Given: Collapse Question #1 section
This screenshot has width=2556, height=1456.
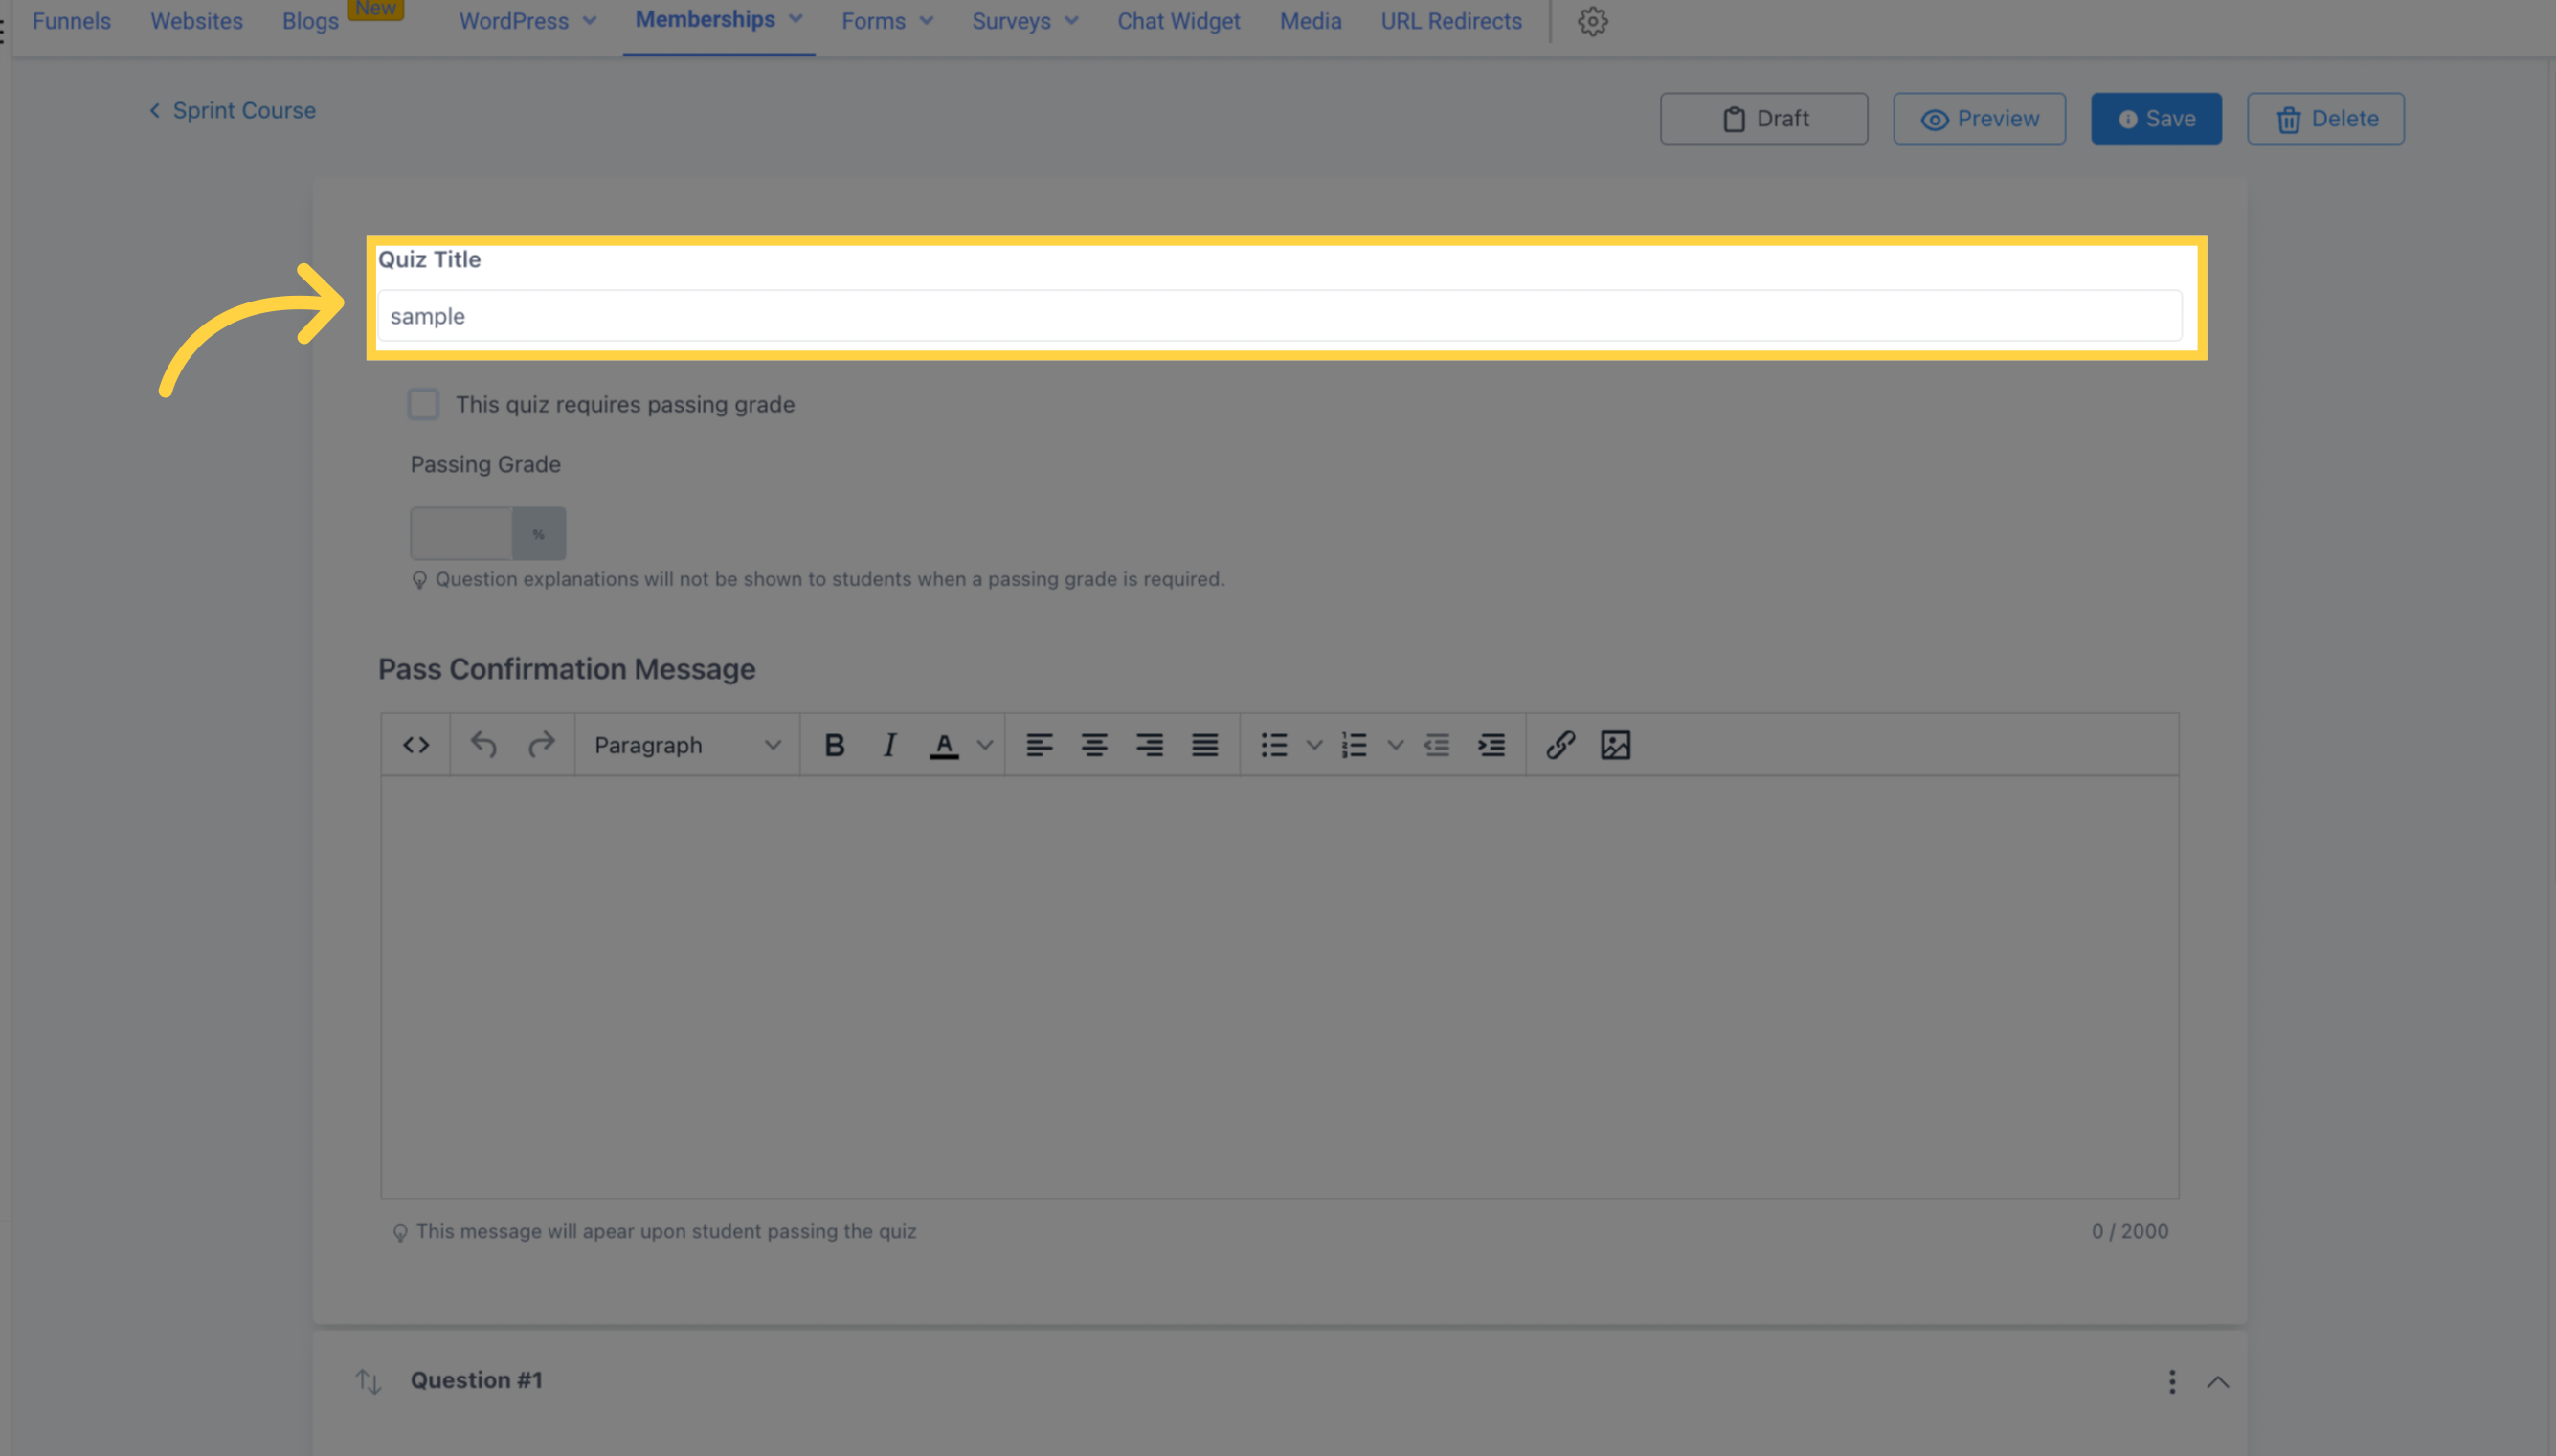Looking at the screenshot, I should point(2218,1381).
